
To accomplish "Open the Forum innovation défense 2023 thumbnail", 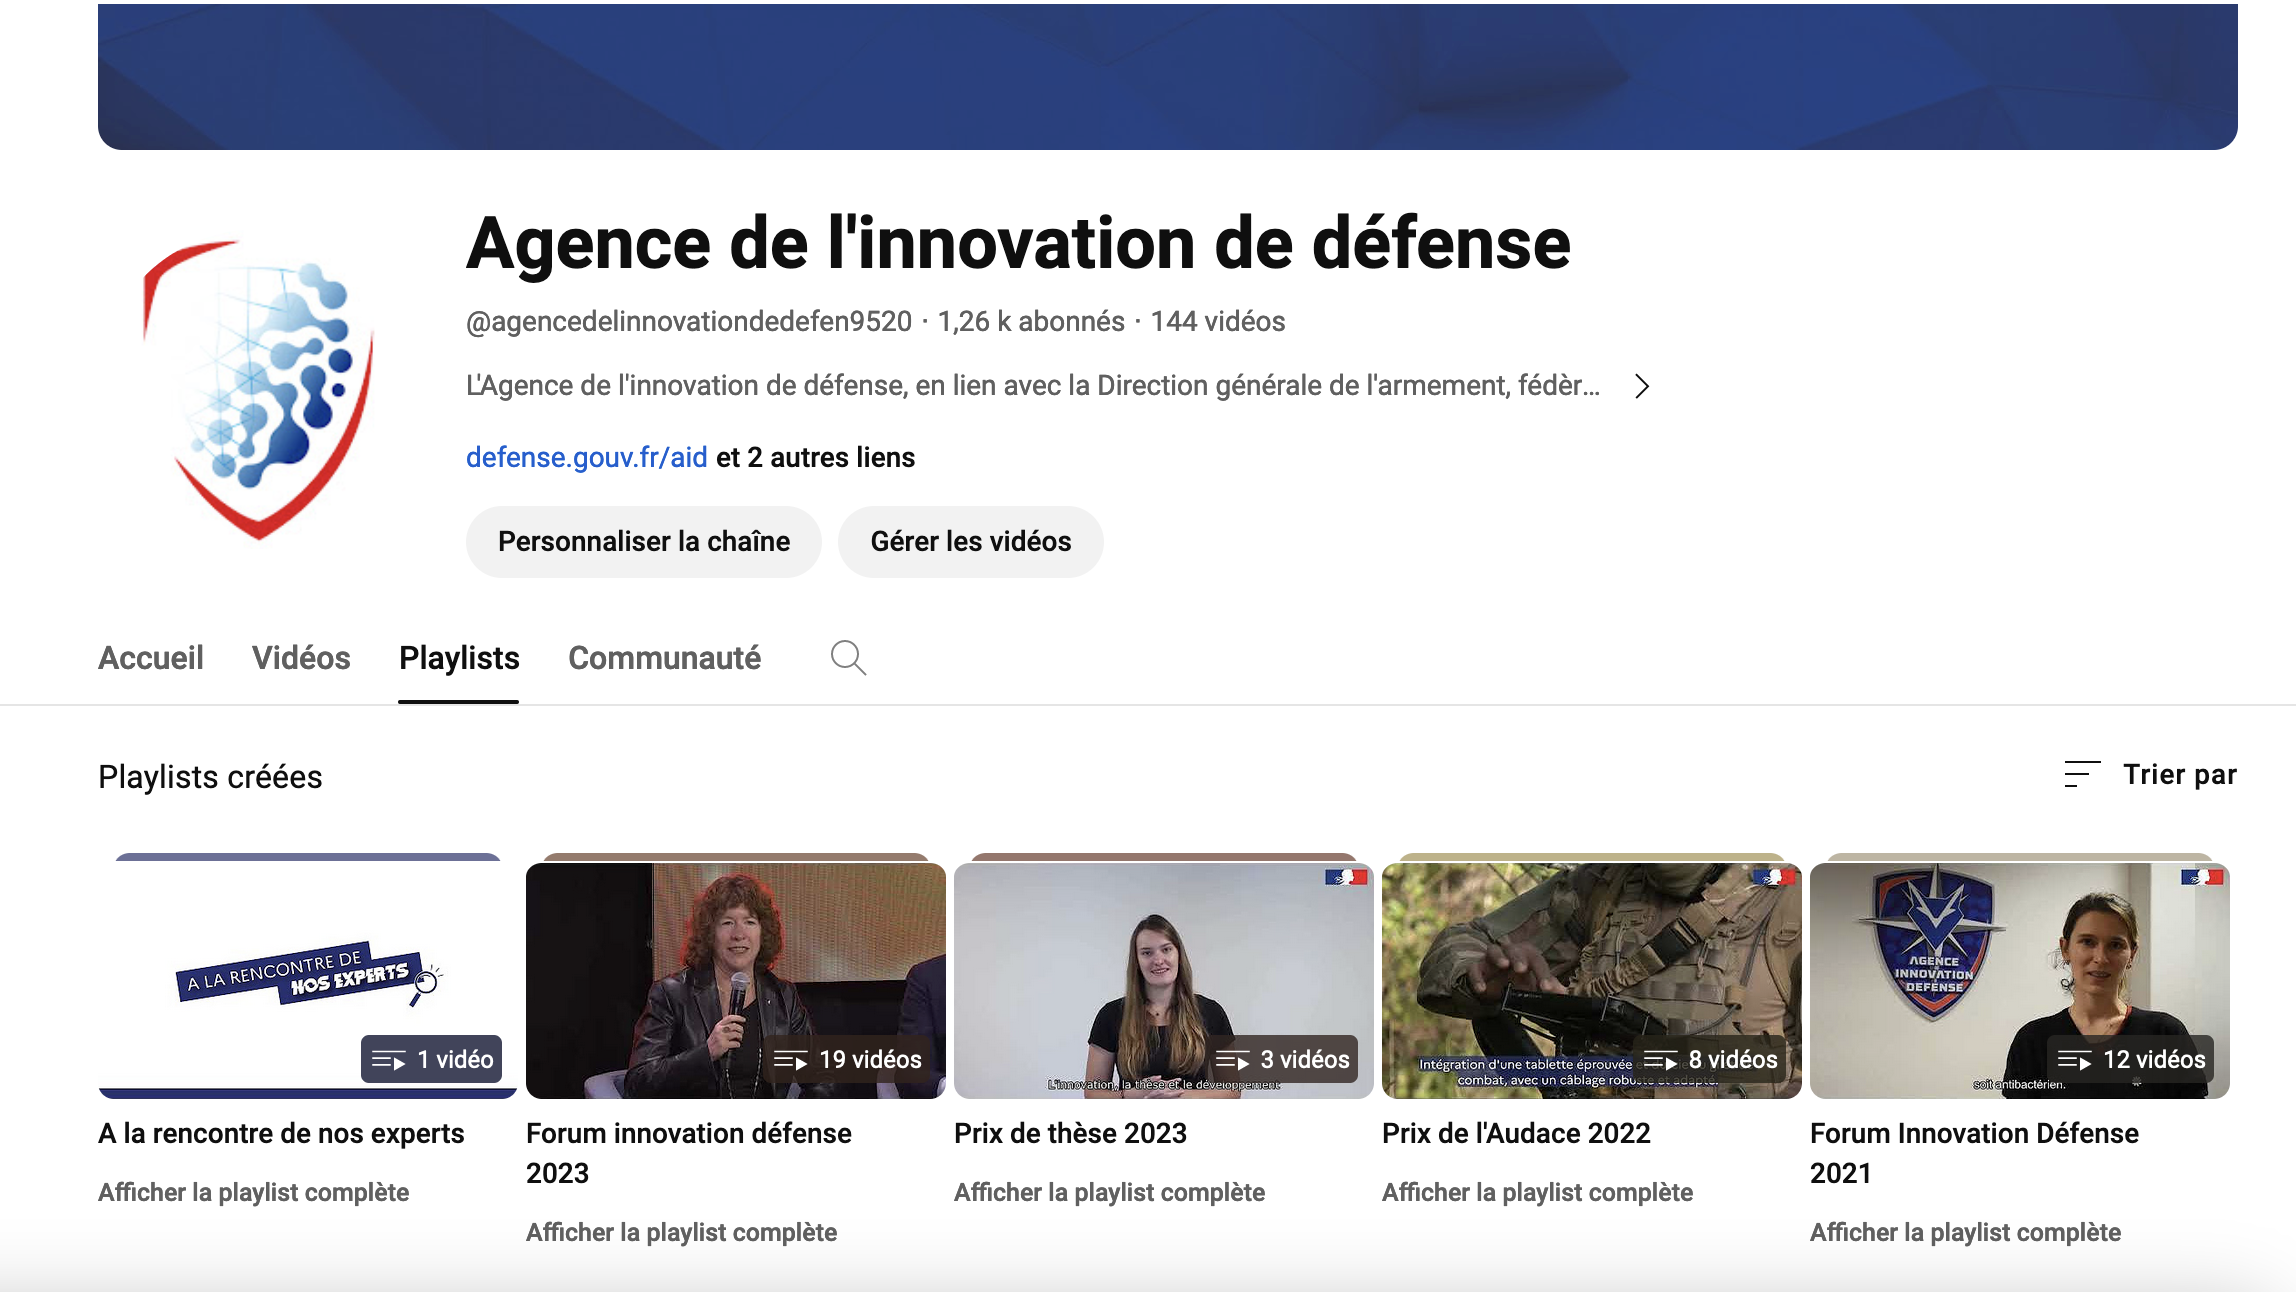I will tap(736, 980).
